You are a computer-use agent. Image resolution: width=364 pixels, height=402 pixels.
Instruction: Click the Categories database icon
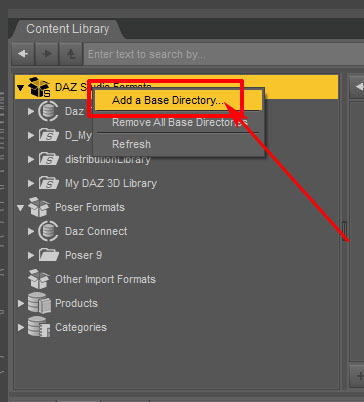39,327
